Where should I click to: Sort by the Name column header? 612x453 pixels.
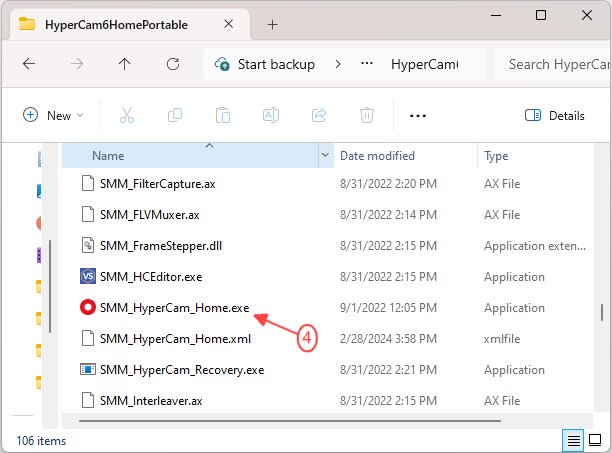[190, 156]
